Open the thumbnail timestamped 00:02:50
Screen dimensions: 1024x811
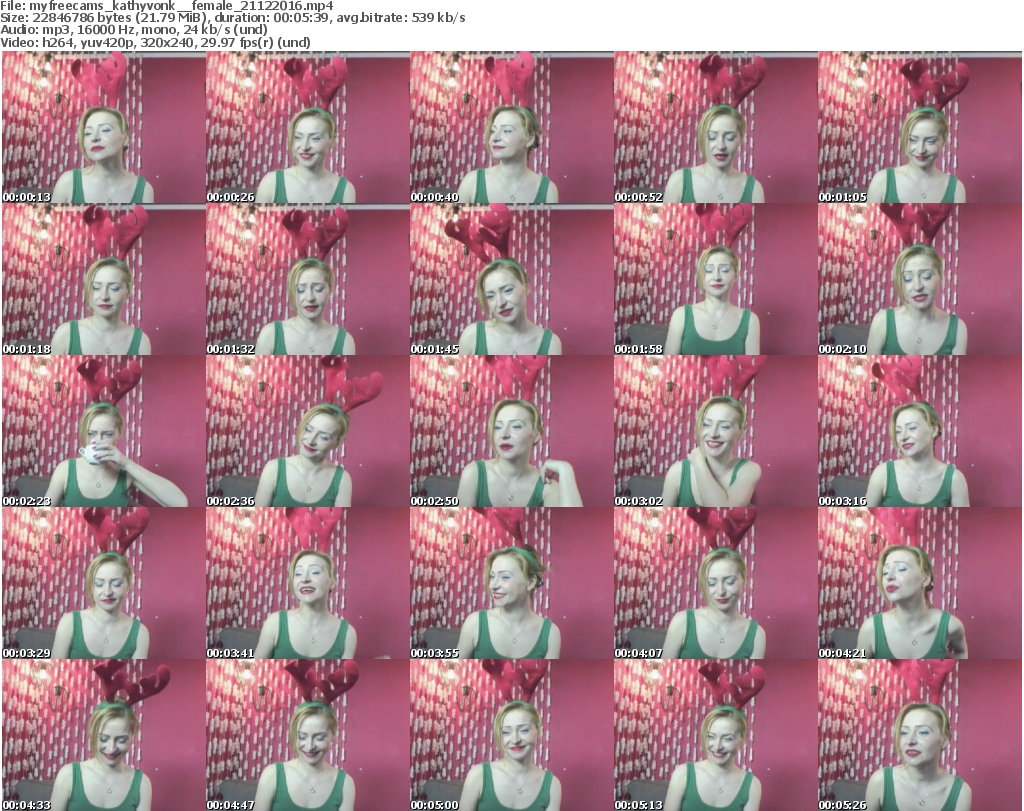click(x=510, y=432)
